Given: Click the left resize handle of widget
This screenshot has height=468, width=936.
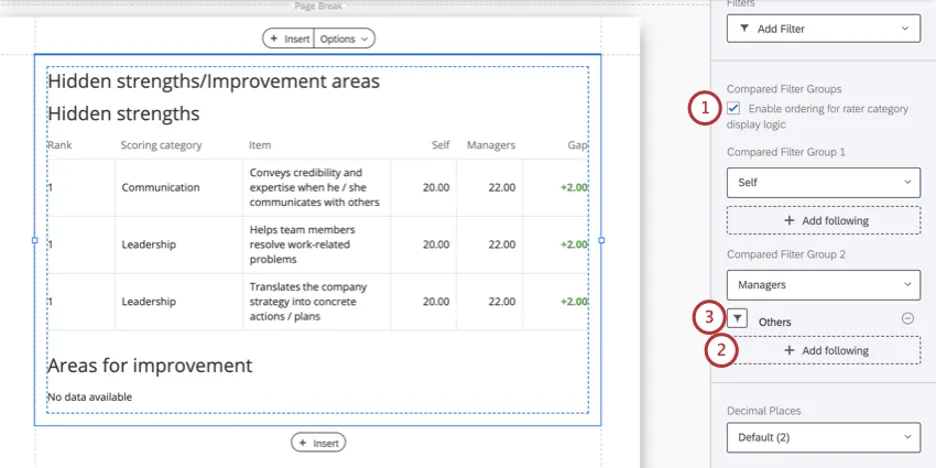Looking at the screenshot, I should click(x=35, y=240).
